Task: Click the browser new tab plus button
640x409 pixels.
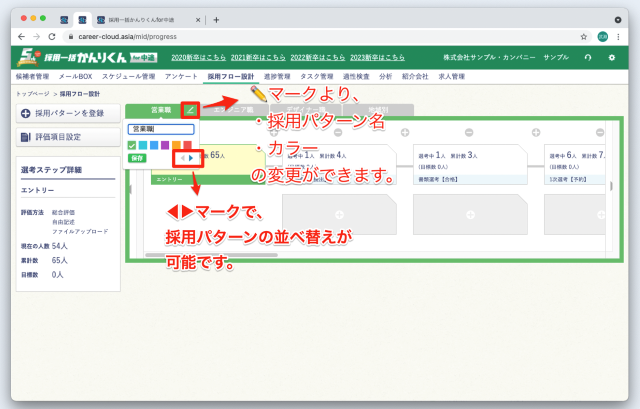Action: 217,19
